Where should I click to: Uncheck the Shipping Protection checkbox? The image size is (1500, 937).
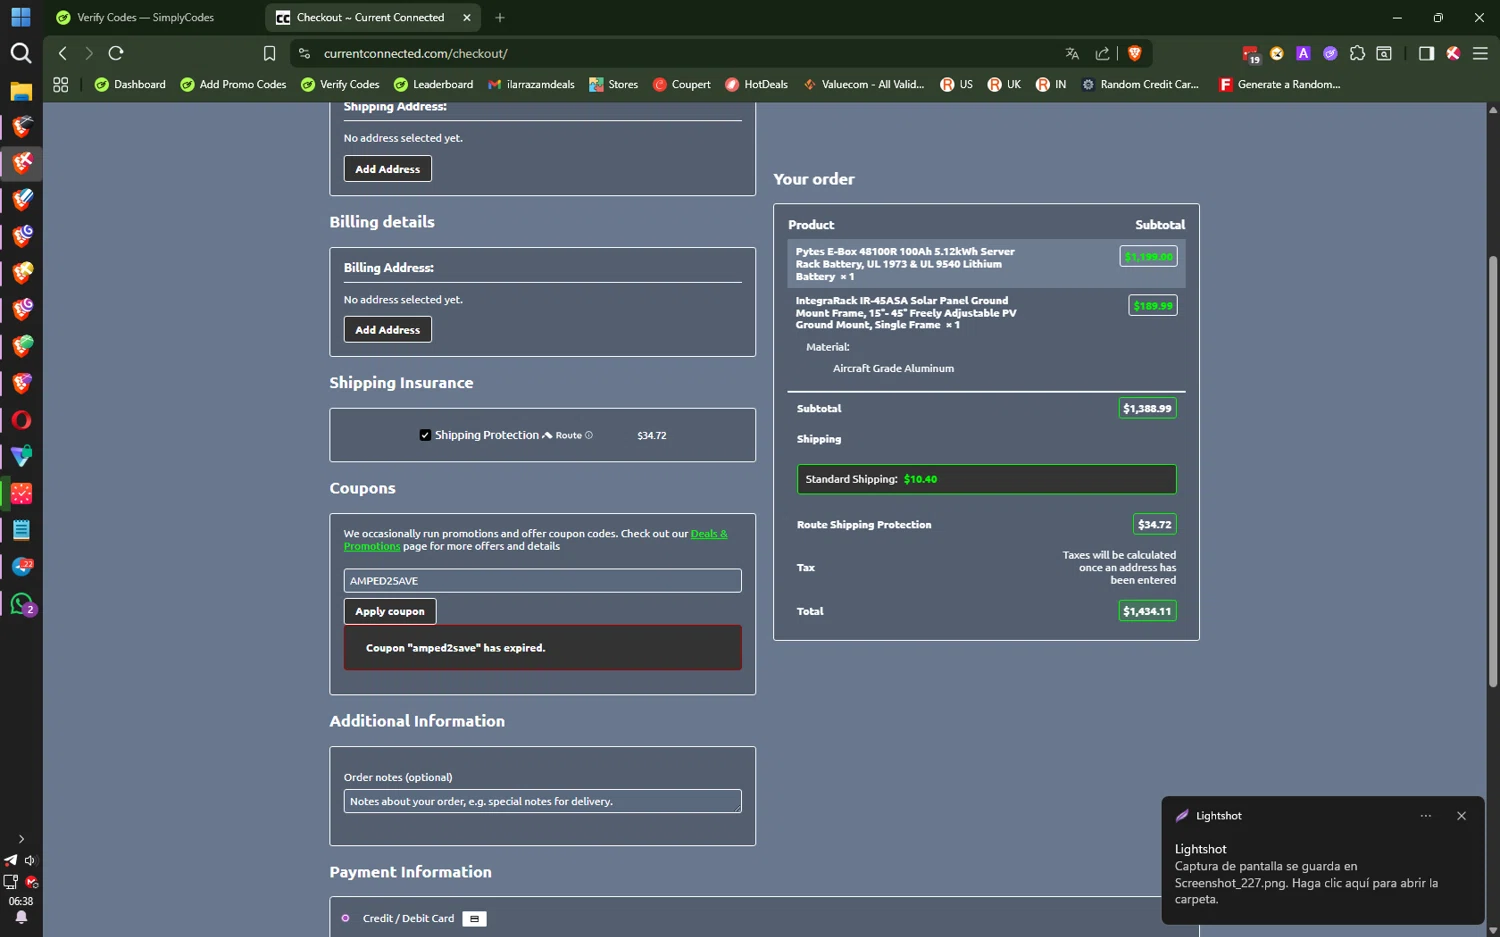425,435
